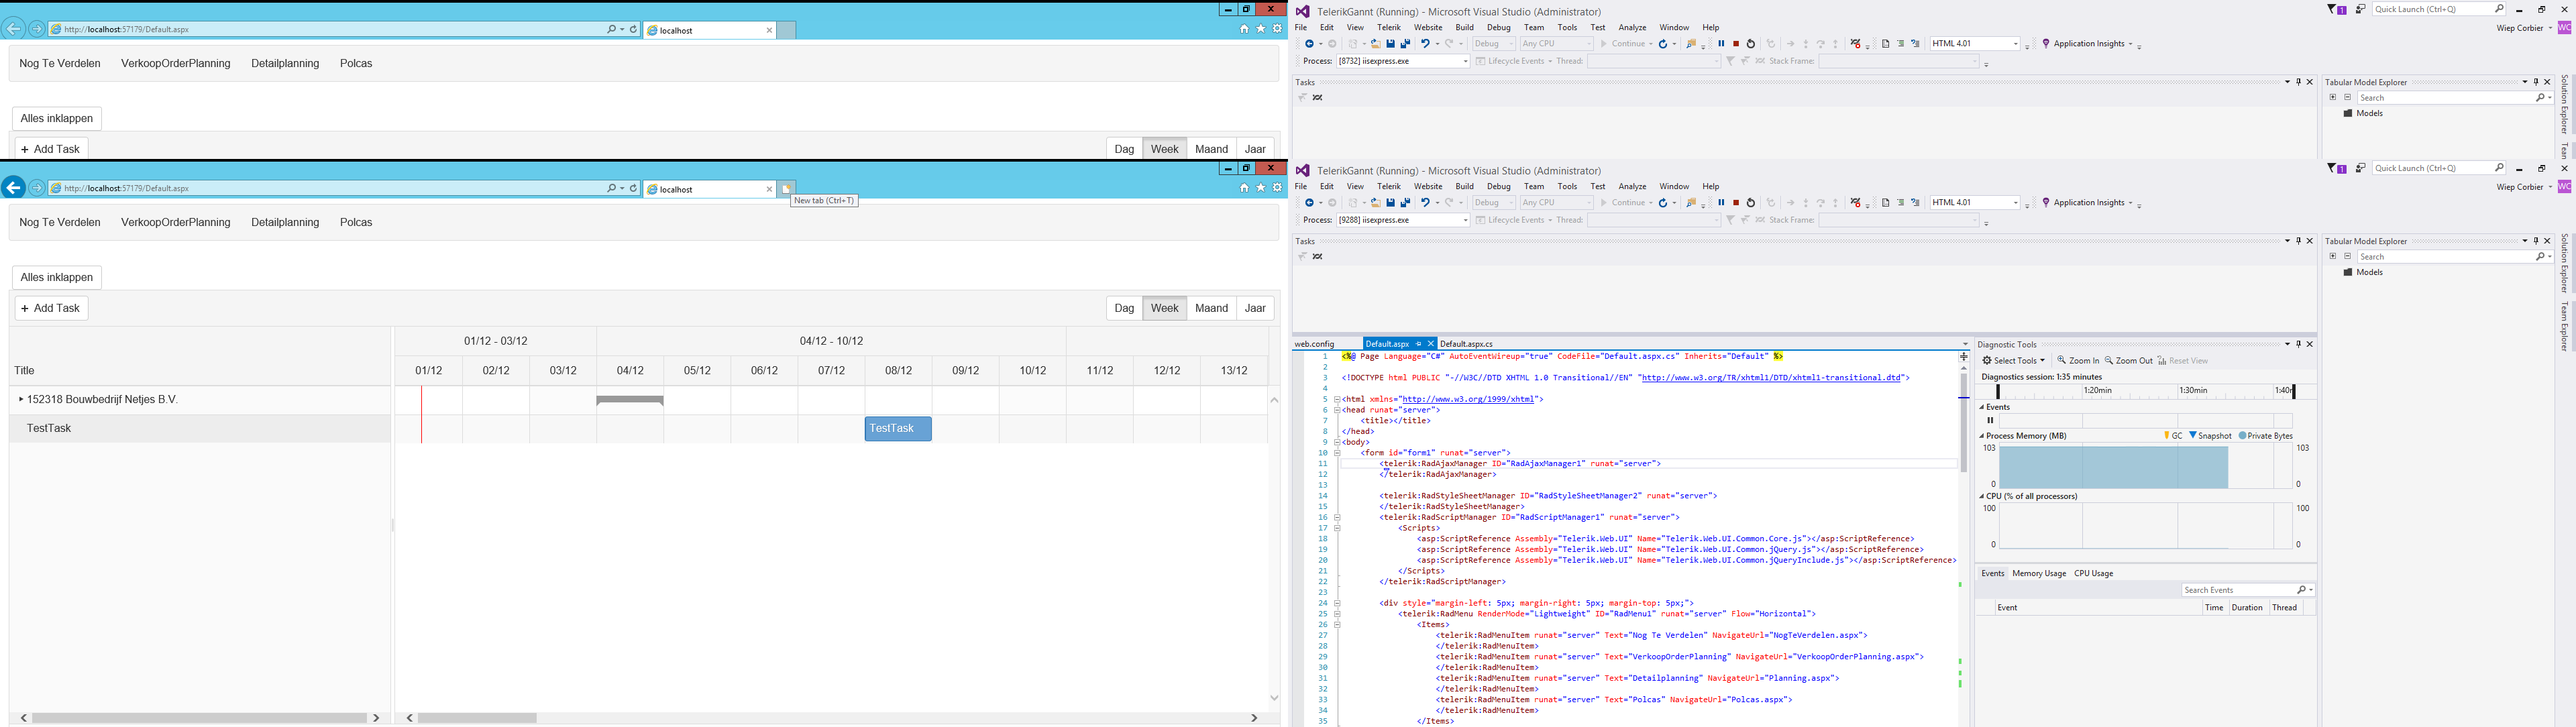
Task: Pin the Diagnostic Tools panel
Action: (x=2298, y=344)
